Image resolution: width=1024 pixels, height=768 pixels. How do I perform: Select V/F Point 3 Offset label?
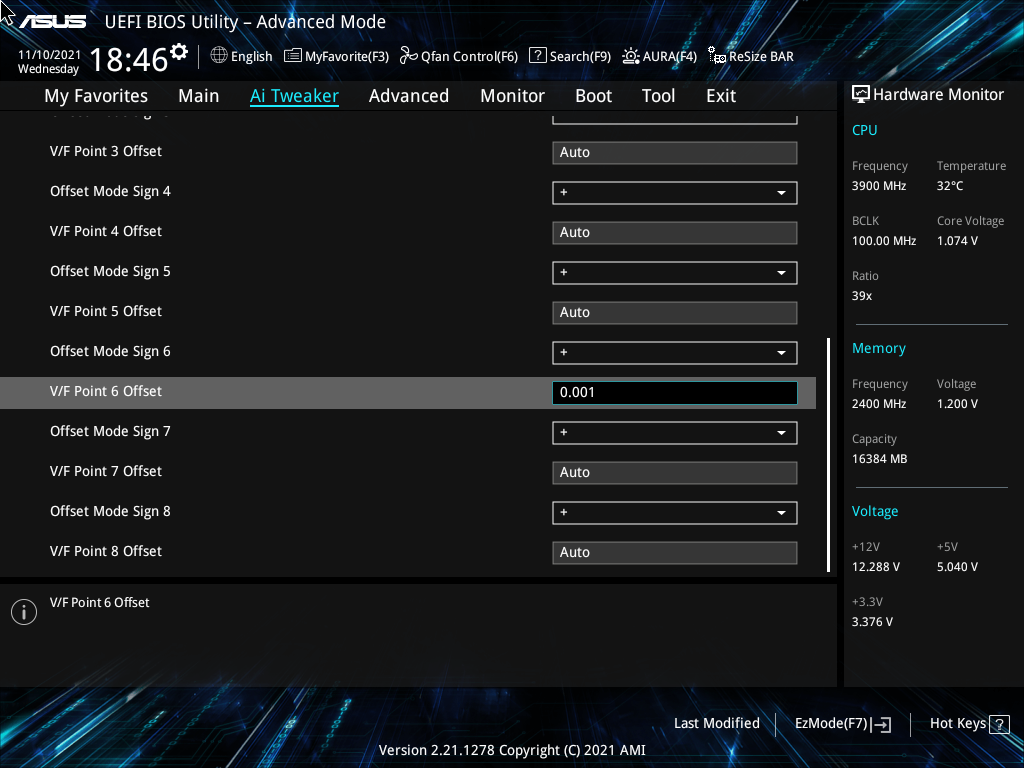point(106,152)
